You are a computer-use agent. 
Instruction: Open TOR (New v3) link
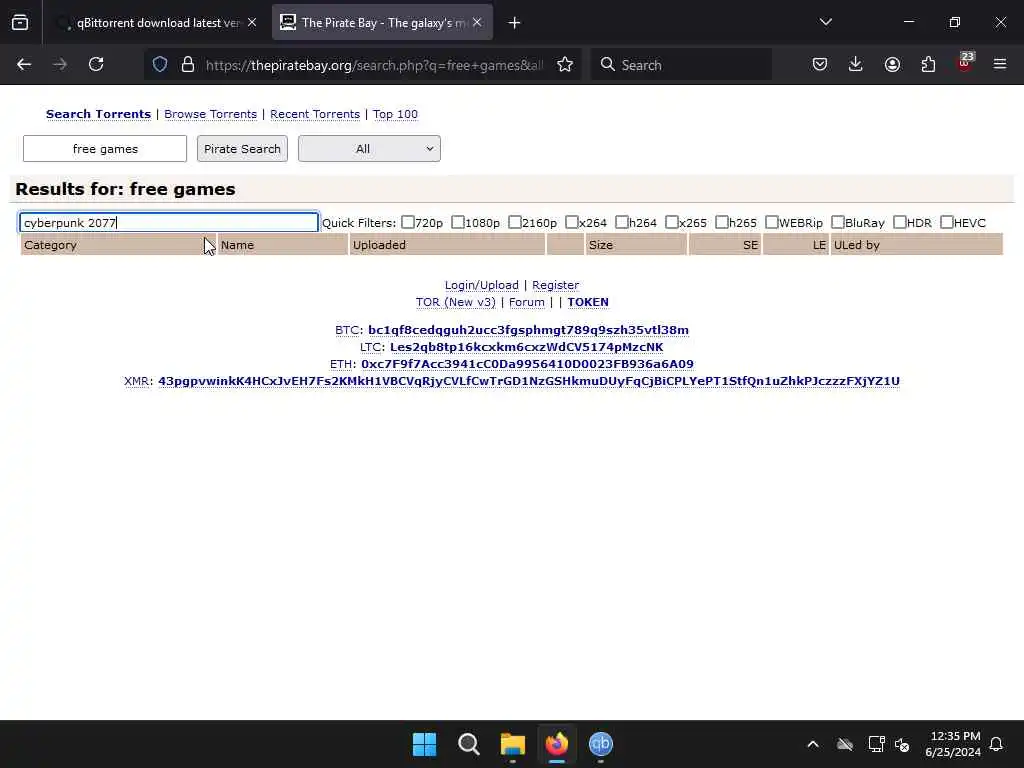pyautogui.click(x=455, y=302)
